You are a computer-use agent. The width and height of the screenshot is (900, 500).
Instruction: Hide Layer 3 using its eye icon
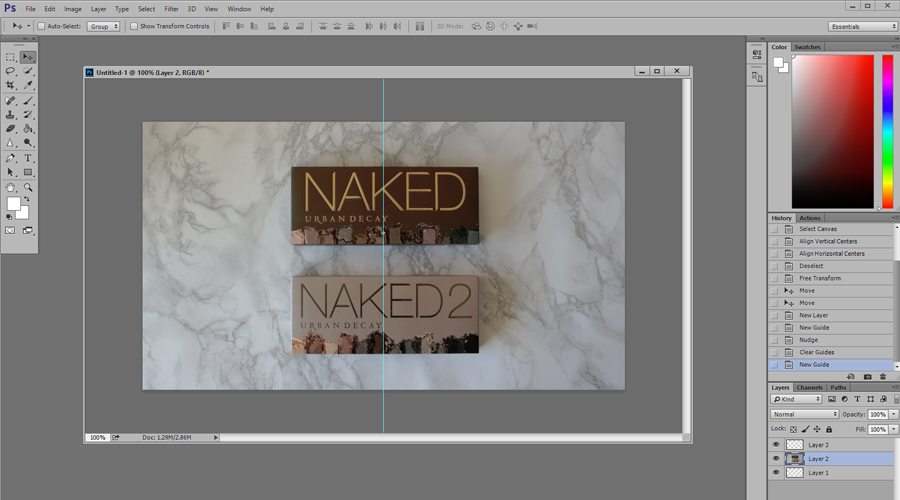pos(776,445)
